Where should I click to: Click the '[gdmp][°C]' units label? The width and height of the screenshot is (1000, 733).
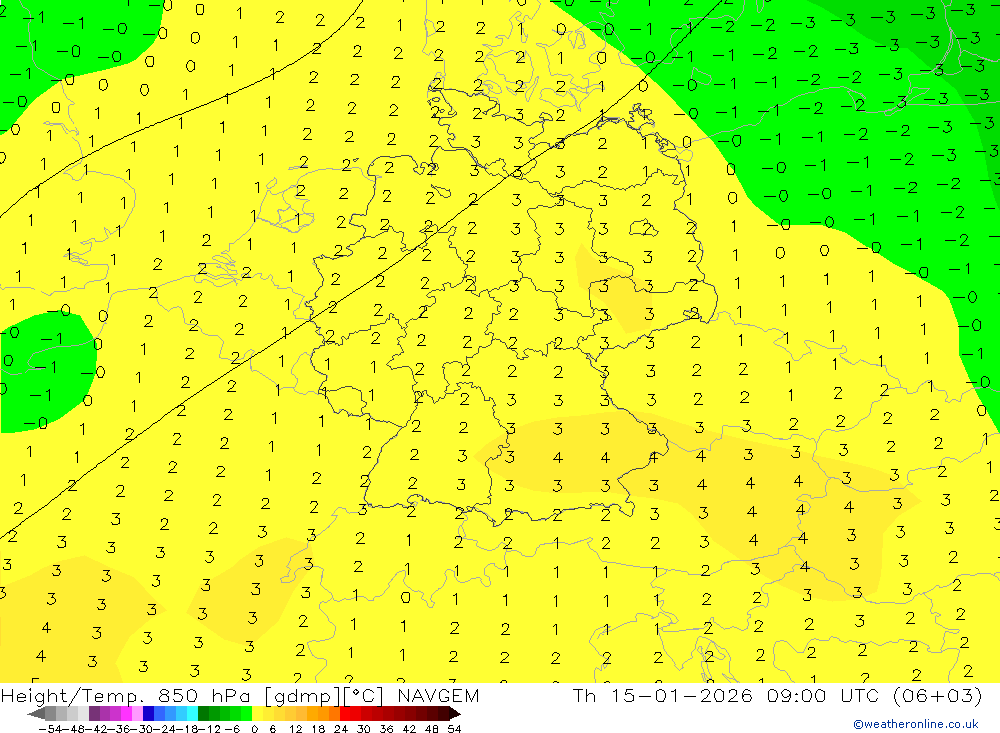coord(324,695)
